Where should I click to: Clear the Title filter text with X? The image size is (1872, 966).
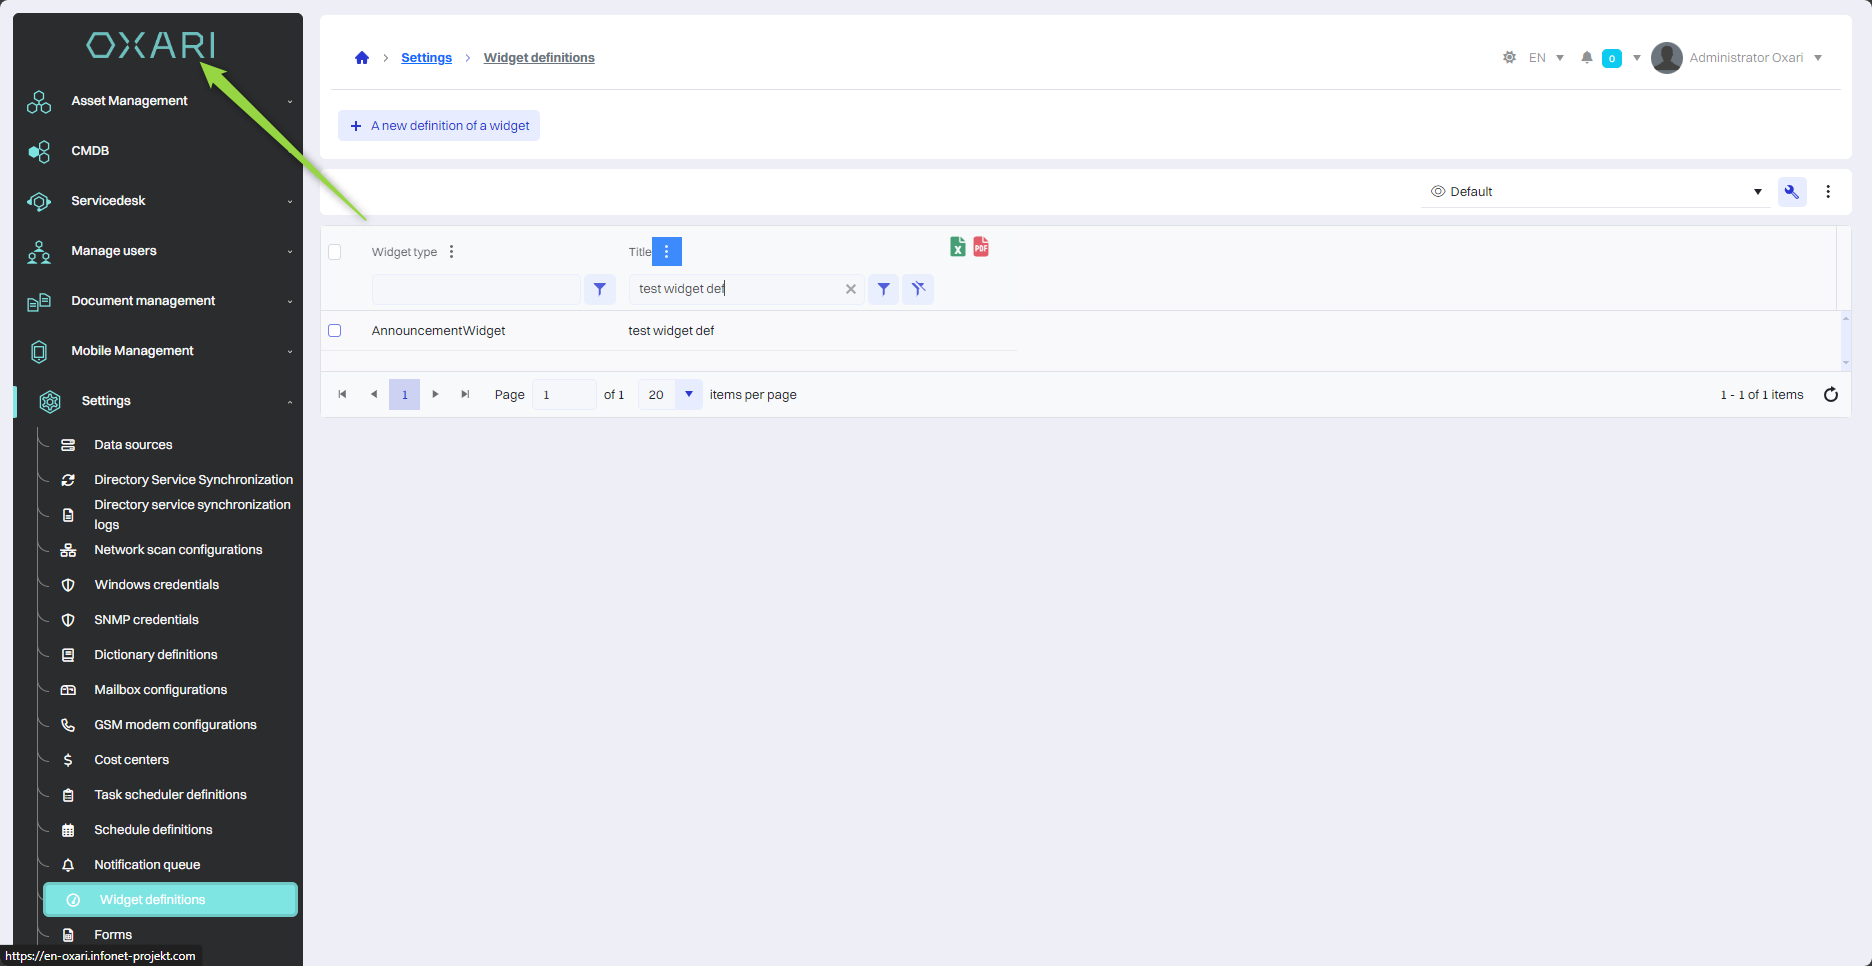850,289
